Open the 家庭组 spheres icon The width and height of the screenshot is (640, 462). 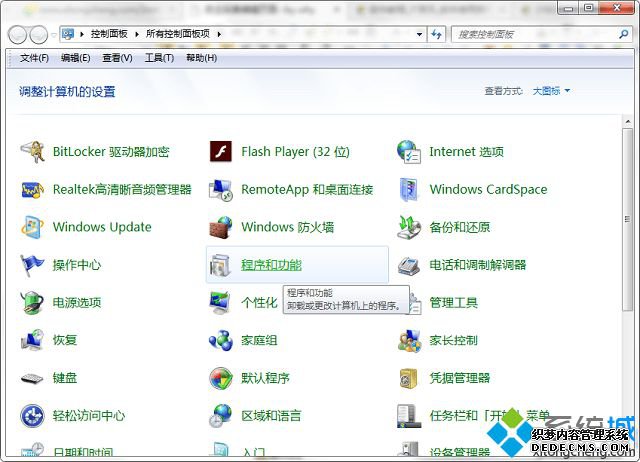221,340
